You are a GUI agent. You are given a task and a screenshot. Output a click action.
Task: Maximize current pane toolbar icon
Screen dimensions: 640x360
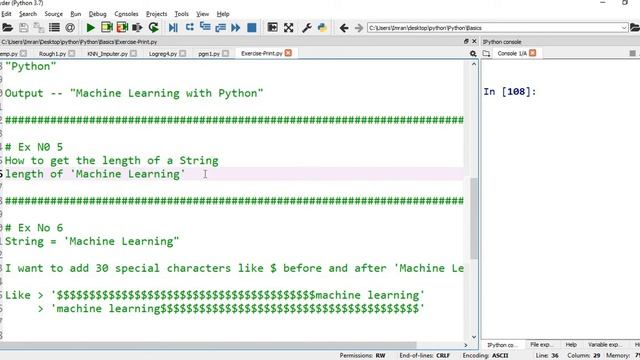click(272, 28)
